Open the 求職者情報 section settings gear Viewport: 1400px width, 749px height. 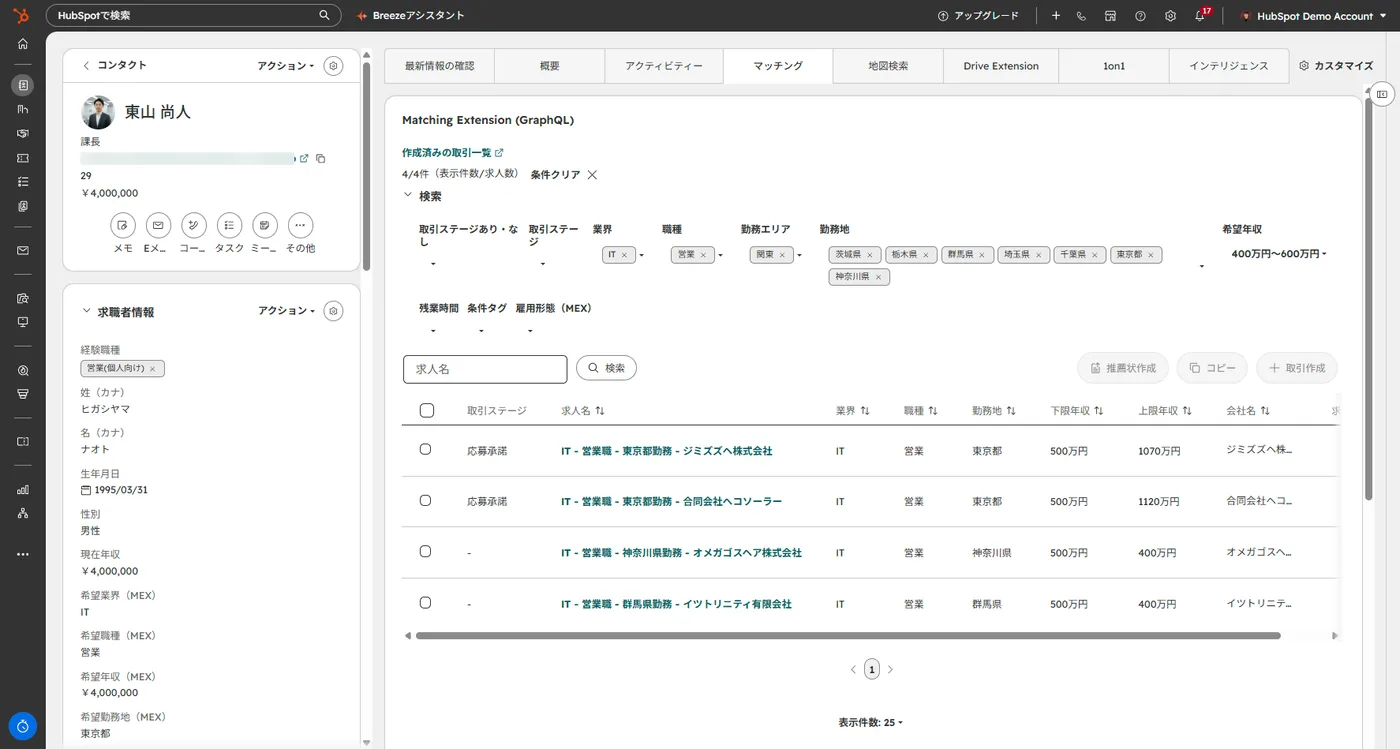click(x=334, y=311)
